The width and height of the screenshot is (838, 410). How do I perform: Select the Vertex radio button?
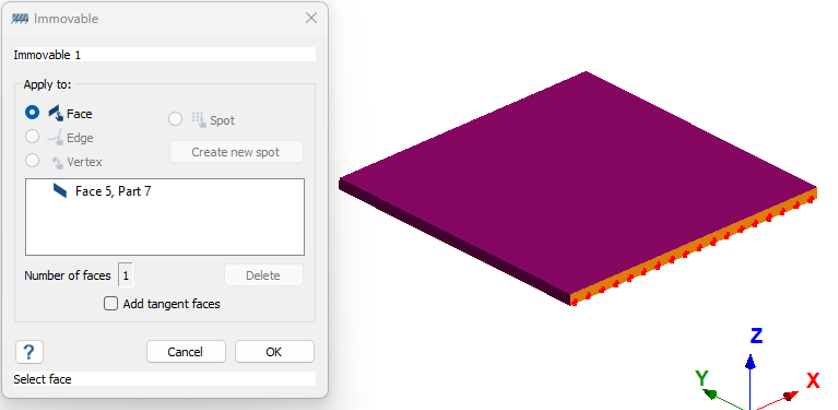pyautogui.click(x=32, y=160)
